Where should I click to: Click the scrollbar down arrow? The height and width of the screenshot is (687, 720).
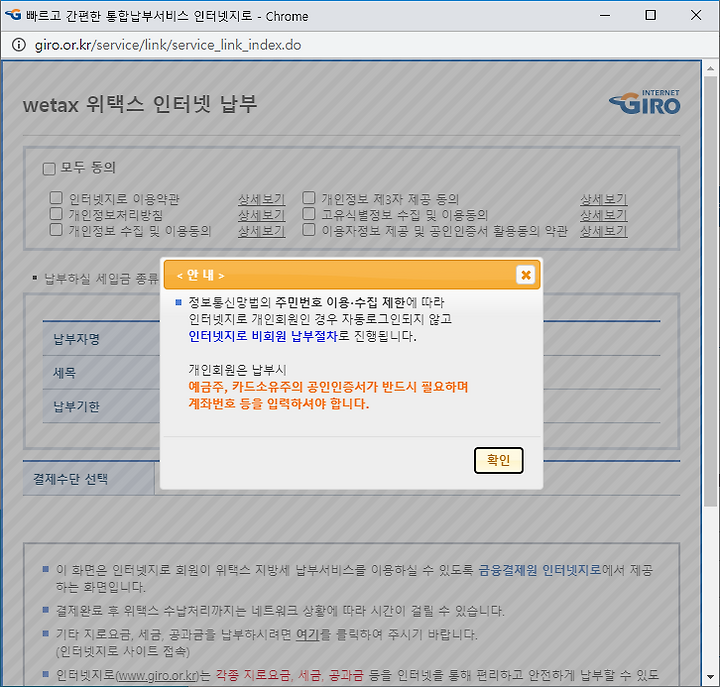tap(710, 677)
